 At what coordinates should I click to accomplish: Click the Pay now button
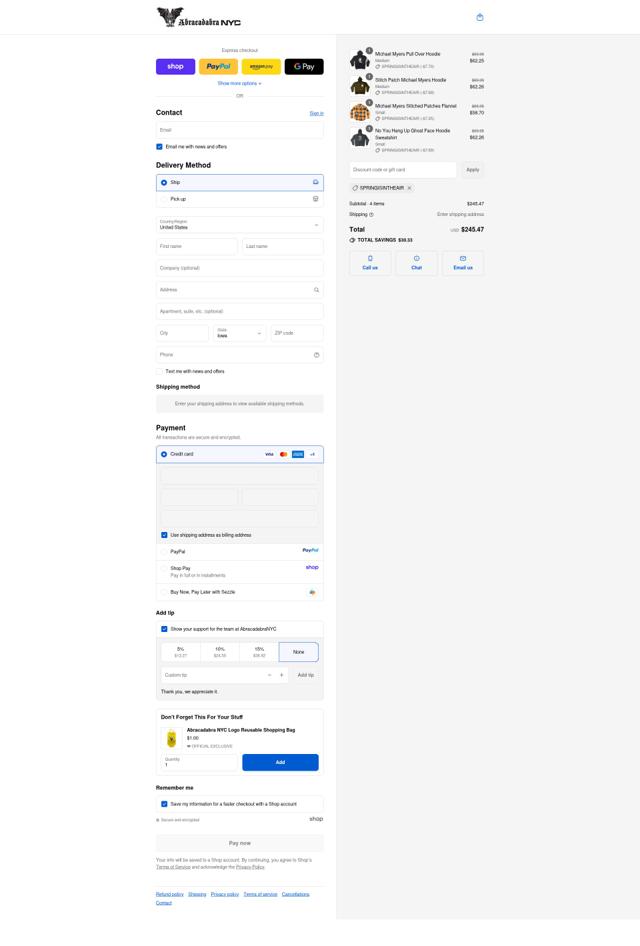pyautogui.click(x=239, y=843)
